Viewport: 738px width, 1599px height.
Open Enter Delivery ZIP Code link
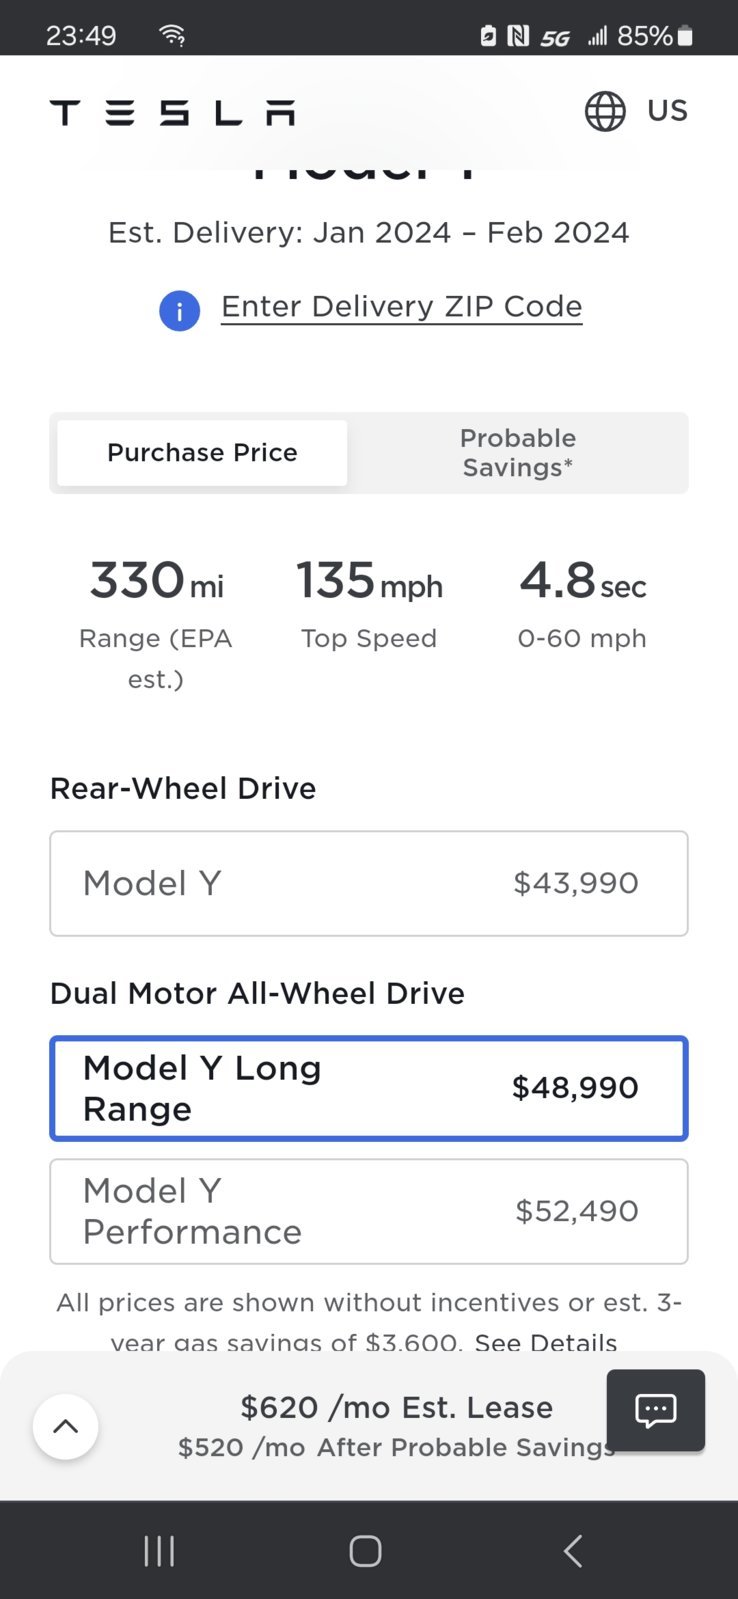(402, 307)
